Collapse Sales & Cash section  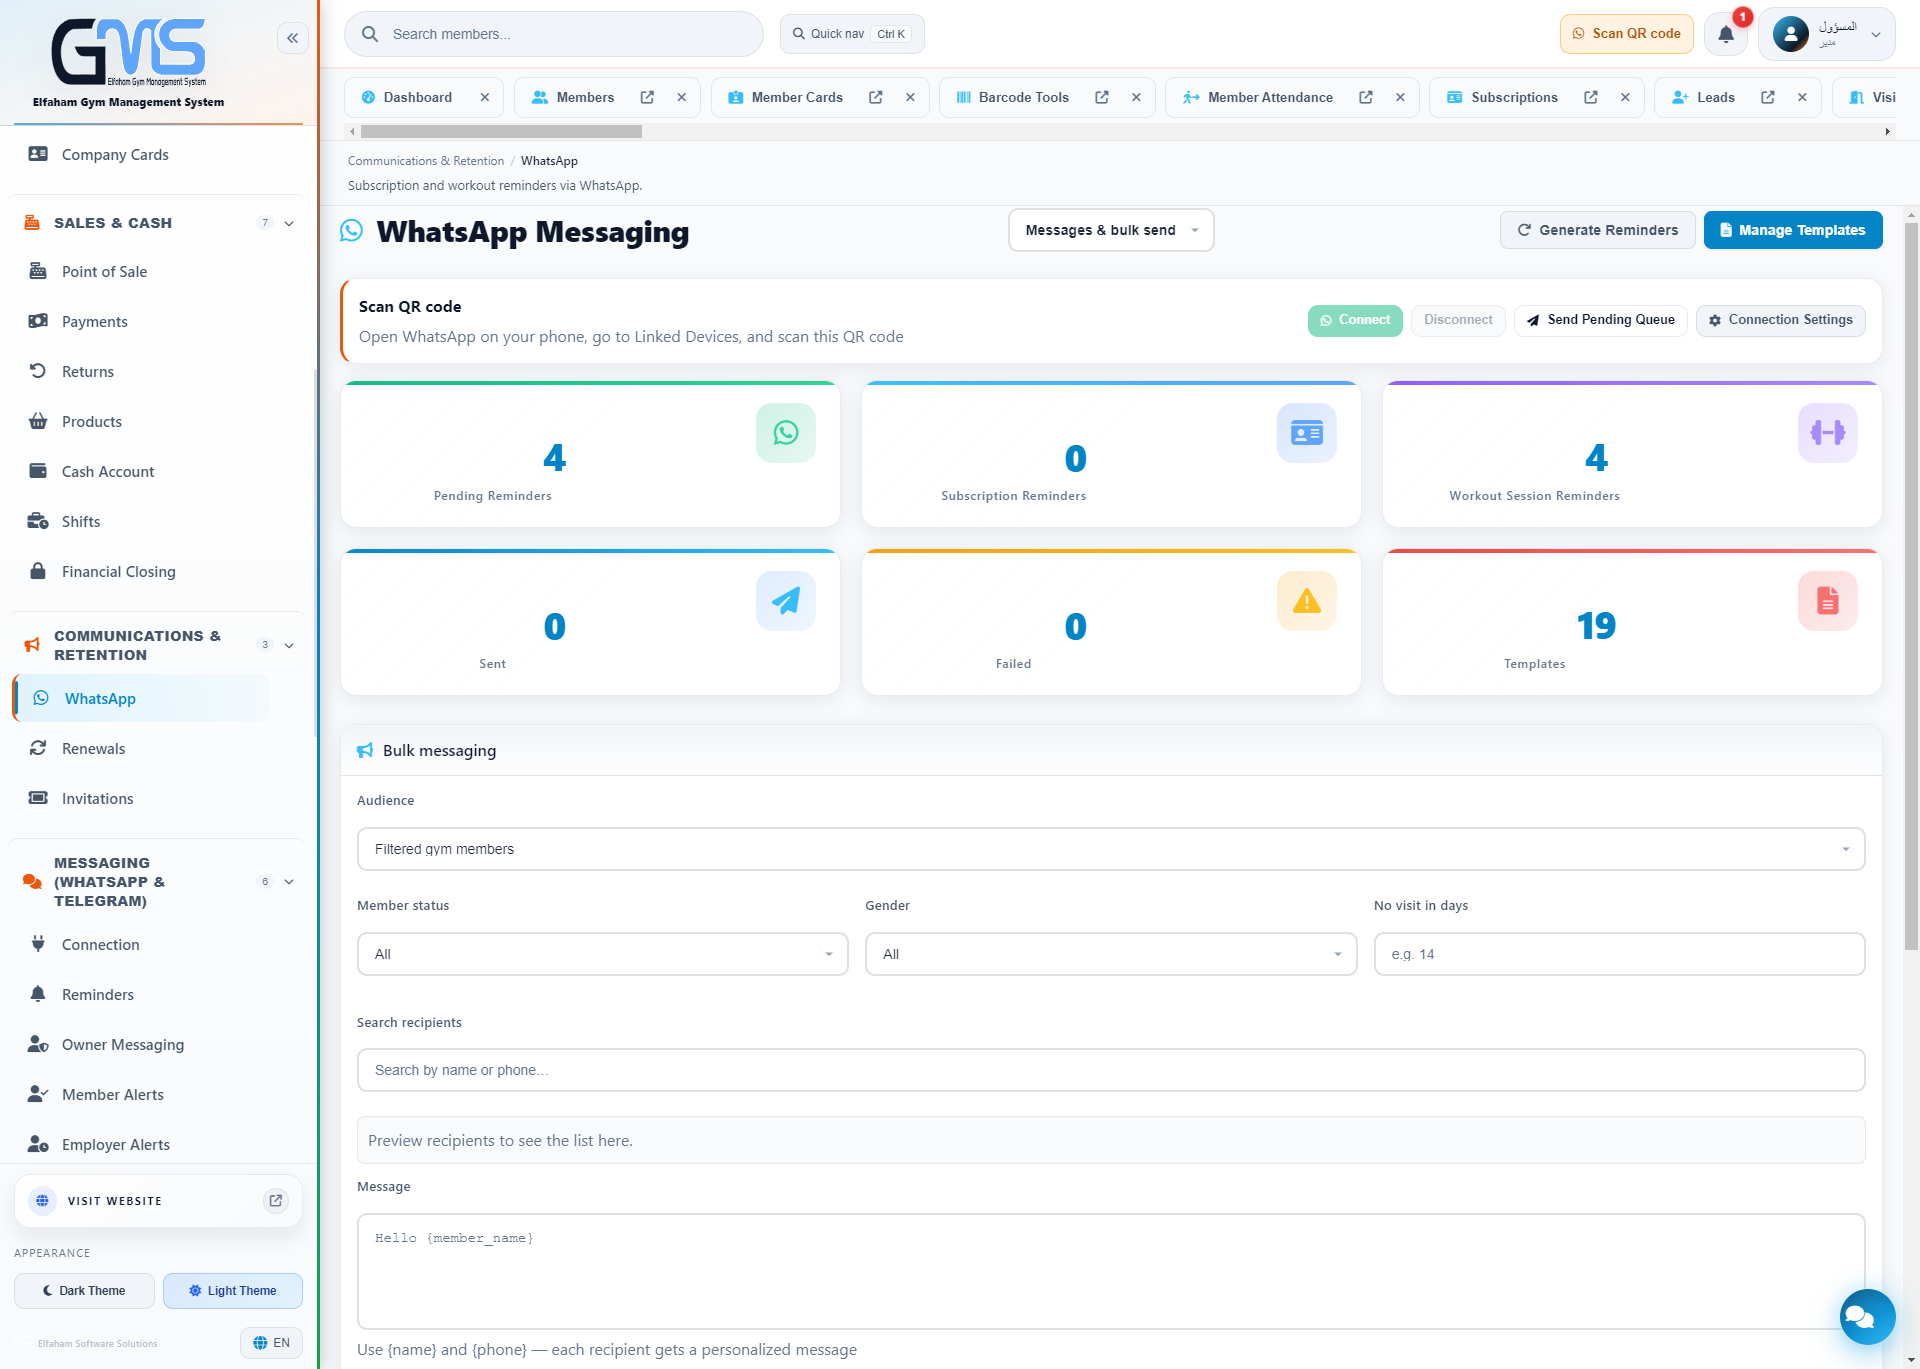point(289,223)
